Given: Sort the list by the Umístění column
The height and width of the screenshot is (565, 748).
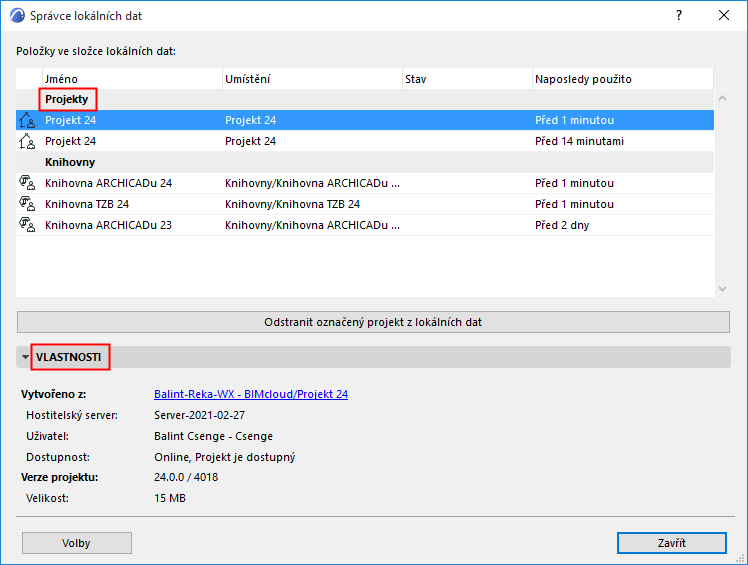Looking at the screenshot, I should click(x=310, y=78).
